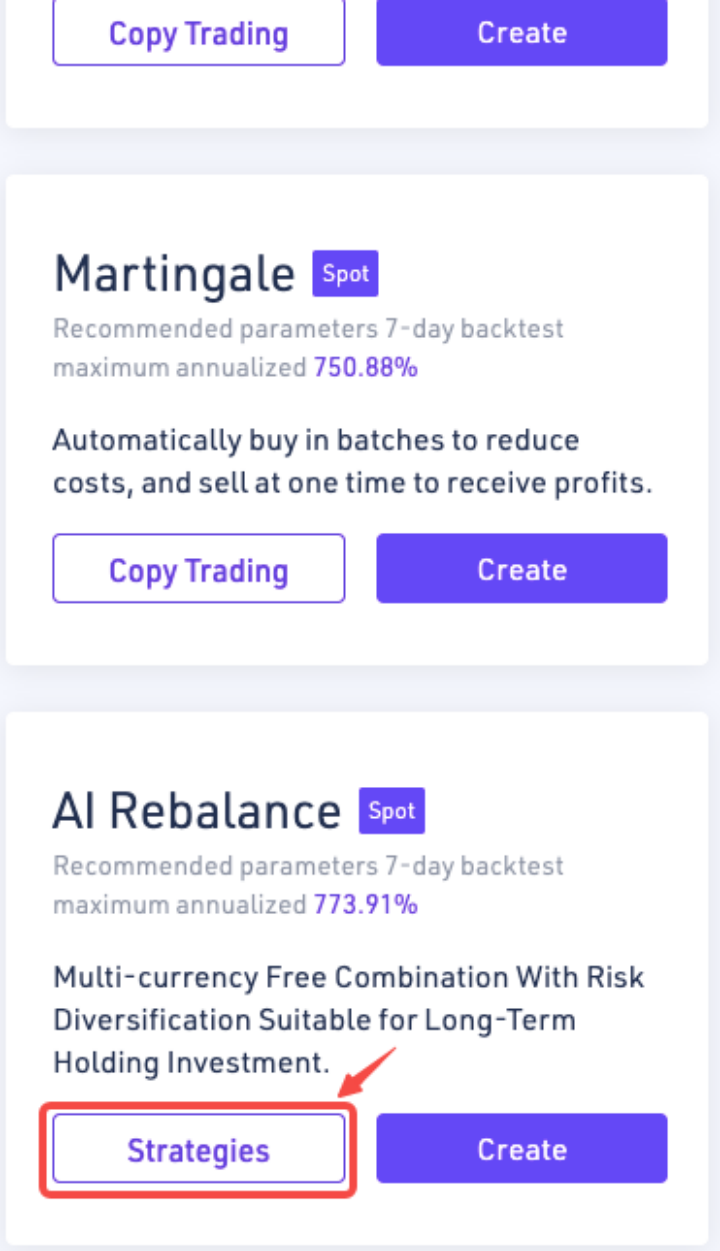Click Martingale's 'Recommended parameters 7-day backtest' text
Image resolution: width=720 pixels, height=1251 pixels.
[308, 328]
